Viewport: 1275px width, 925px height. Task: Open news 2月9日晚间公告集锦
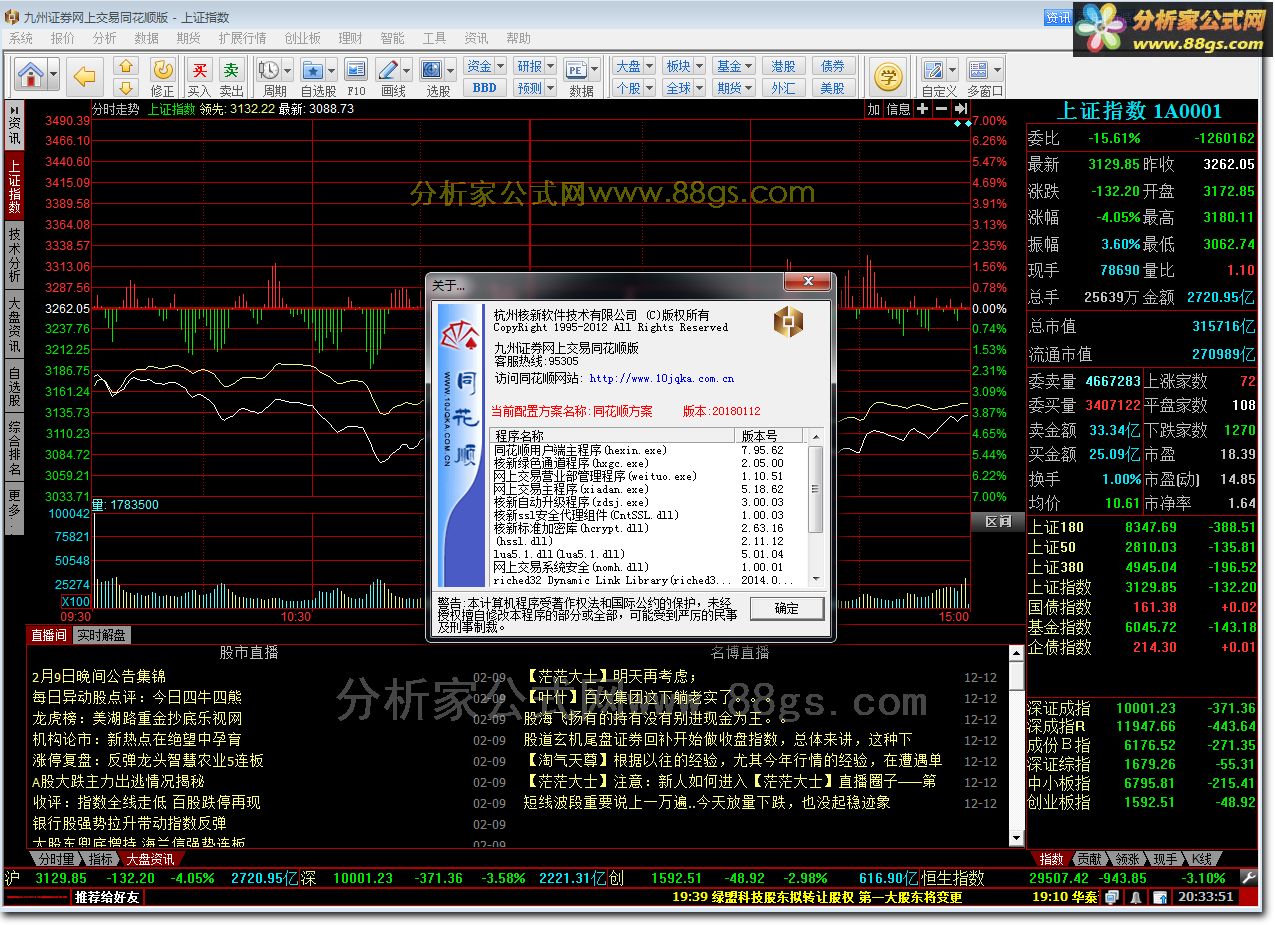point(98,676)
